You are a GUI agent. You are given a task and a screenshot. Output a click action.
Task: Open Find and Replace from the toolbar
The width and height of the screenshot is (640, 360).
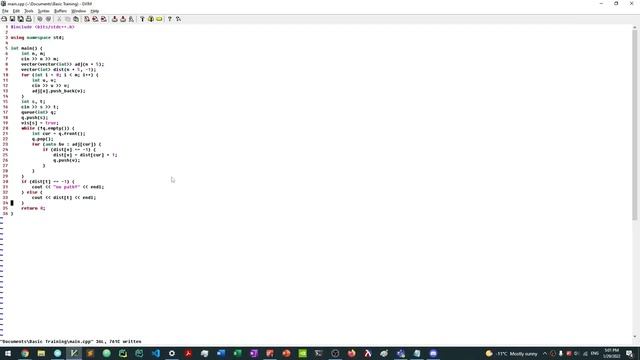(x=87, y=19)
